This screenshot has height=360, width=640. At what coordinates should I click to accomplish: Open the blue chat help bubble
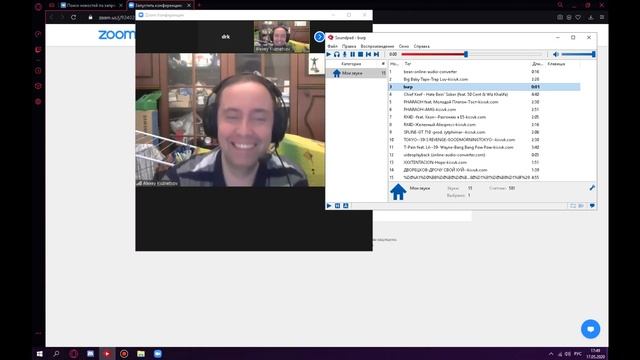(590, 329)
